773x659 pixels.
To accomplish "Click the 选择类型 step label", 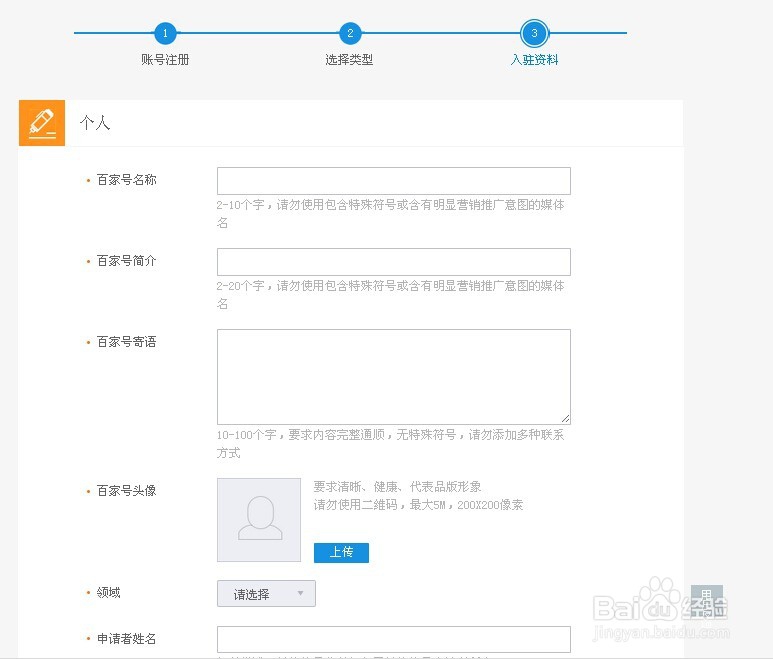I will (349, 60).
